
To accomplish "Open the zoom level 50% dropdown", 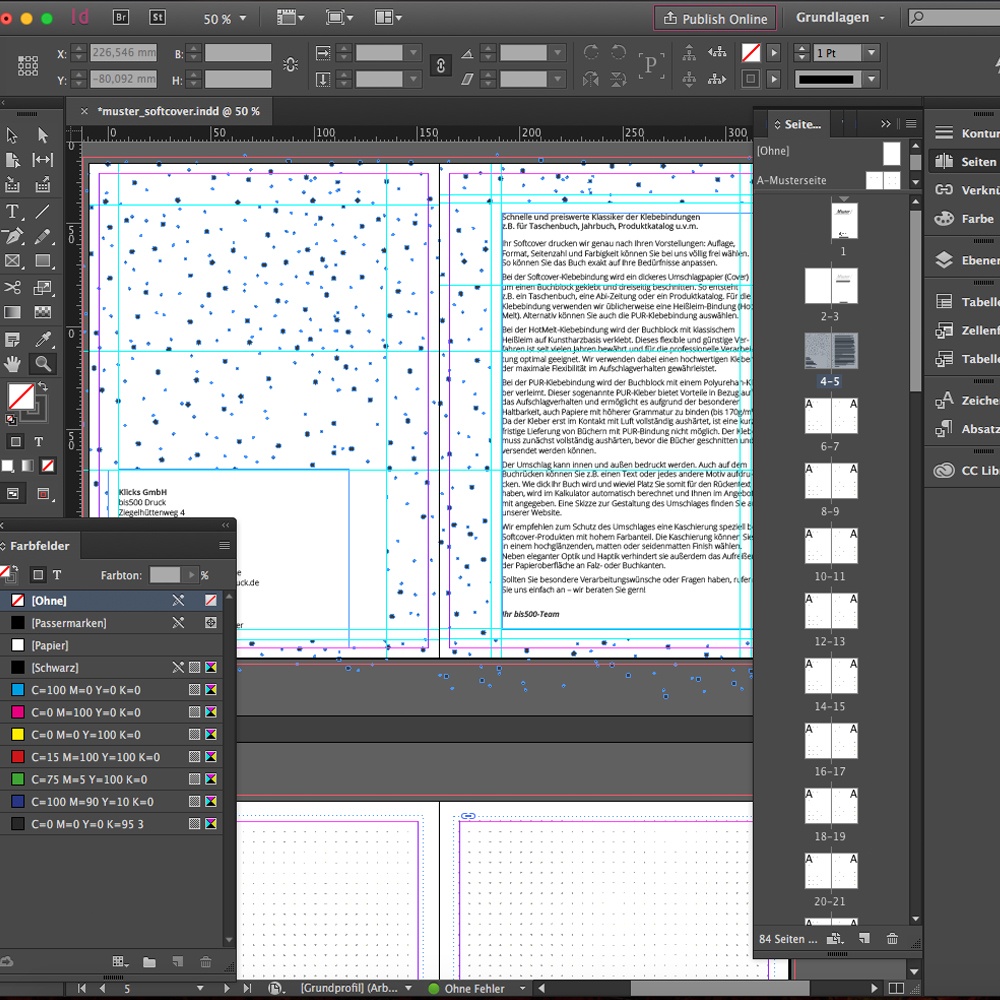I will (240, 19).
